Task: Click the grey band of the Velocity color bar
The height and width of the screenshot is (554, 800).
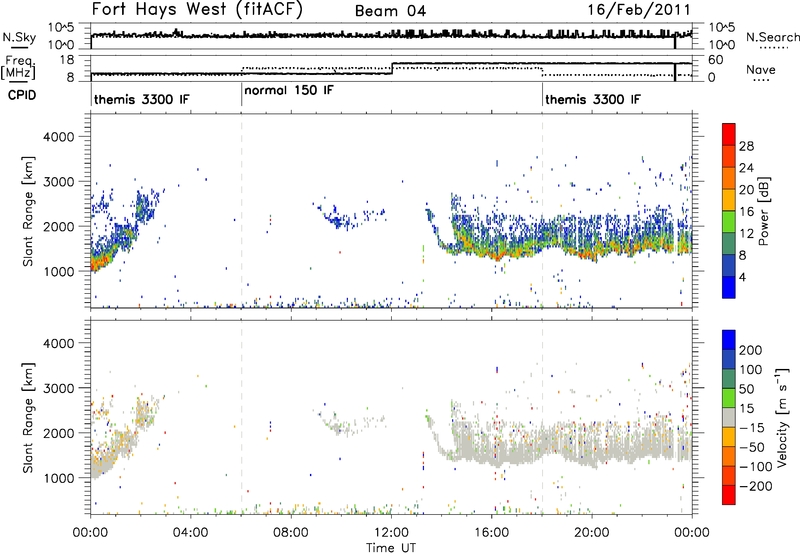Action: 729,417
